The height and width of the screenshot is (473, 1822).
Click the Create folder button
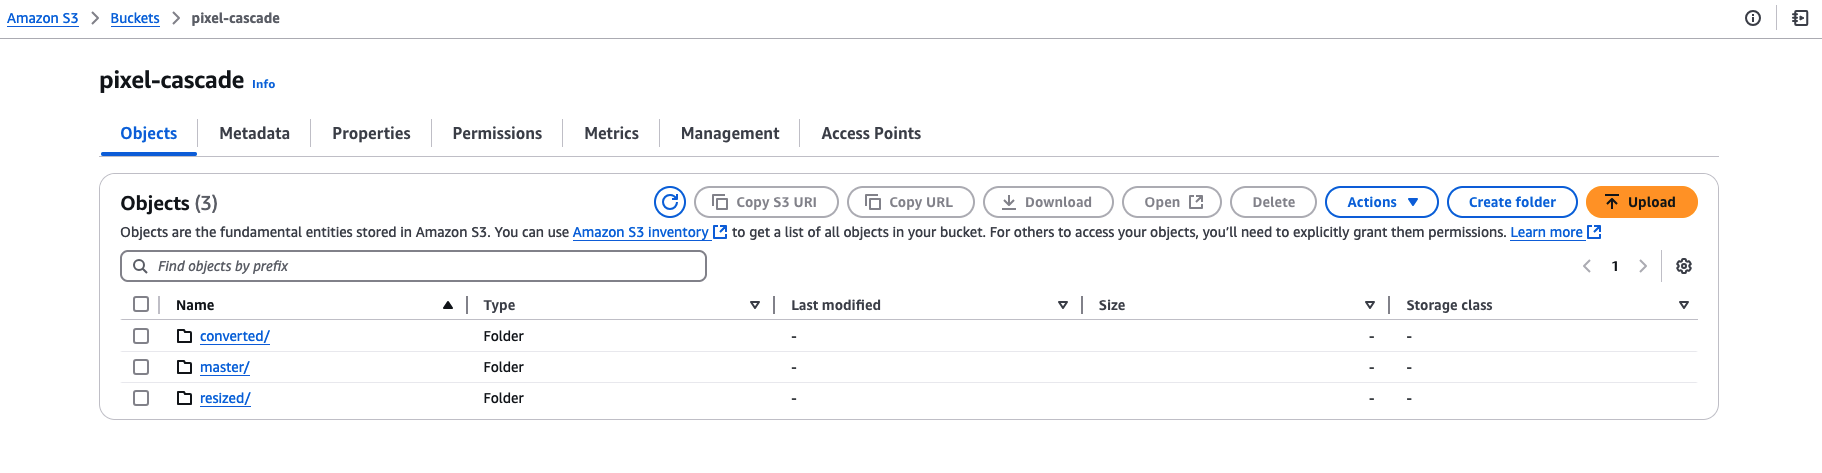pos(1512,202)
